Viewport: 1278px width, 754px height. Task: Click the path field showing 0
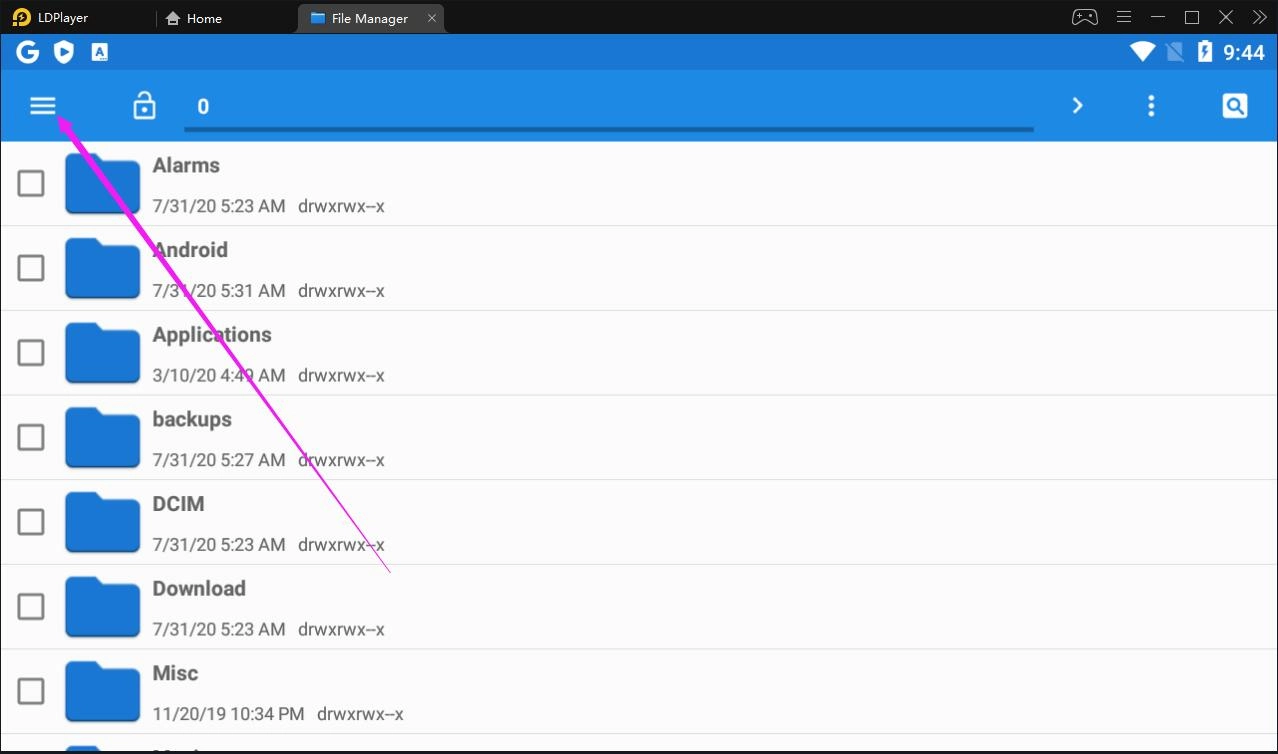coord(400,104)
